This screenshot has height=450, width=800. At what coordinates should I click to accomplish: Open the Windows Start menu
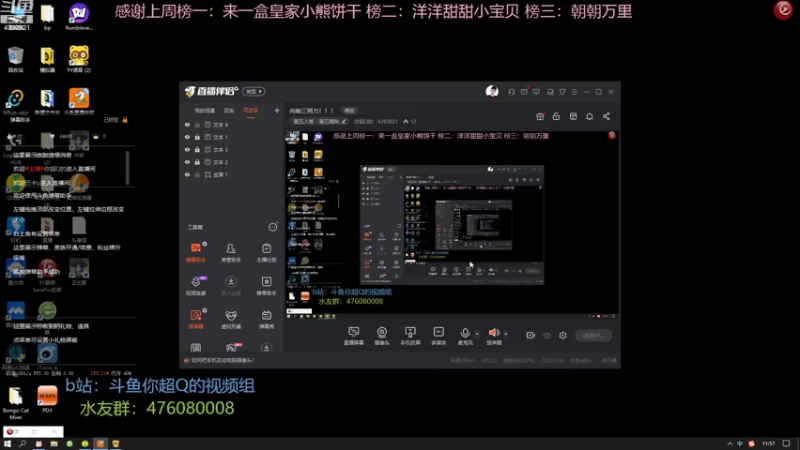coord(7,444)
